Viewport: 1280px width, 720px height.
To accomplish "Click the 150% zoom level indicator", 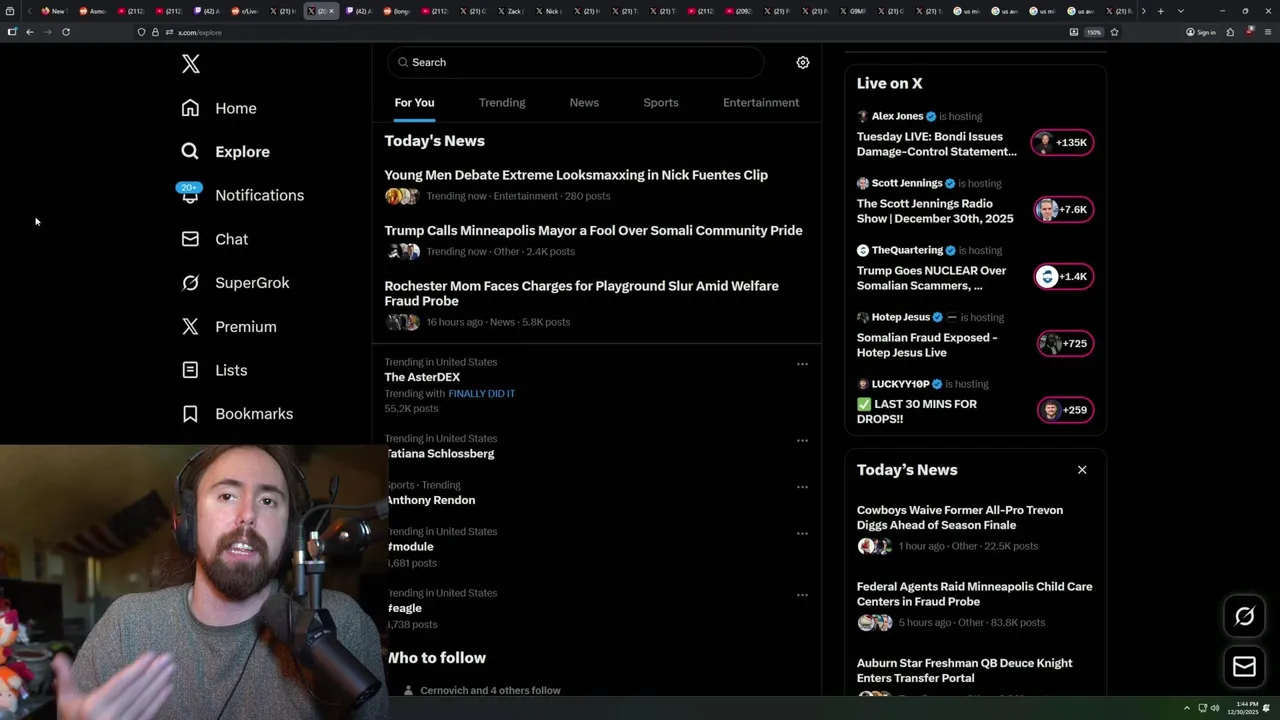I will click(1094, 32).
